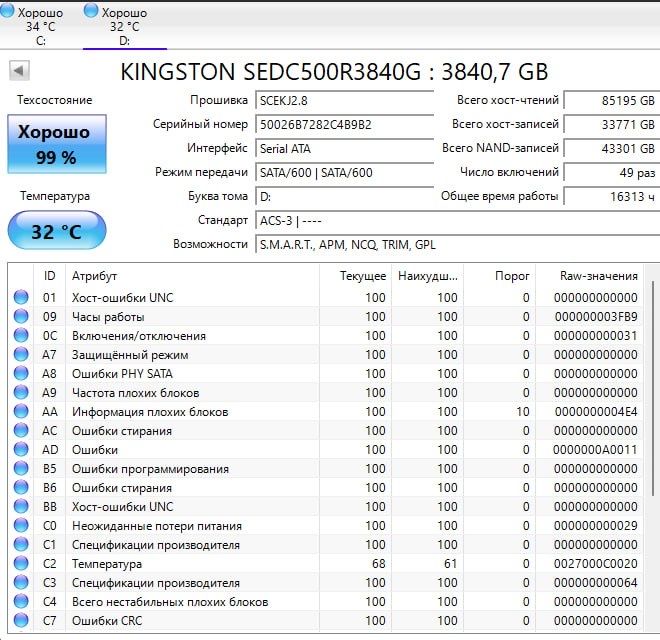
Task: Click the NAND writes value 43301 GB
Action: tap(612, 149)
